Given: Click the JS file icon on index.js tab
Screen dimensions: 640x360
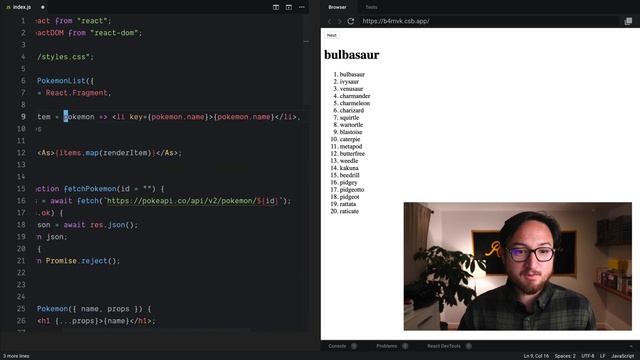Looking at the screenshot, I should [8, 7].
